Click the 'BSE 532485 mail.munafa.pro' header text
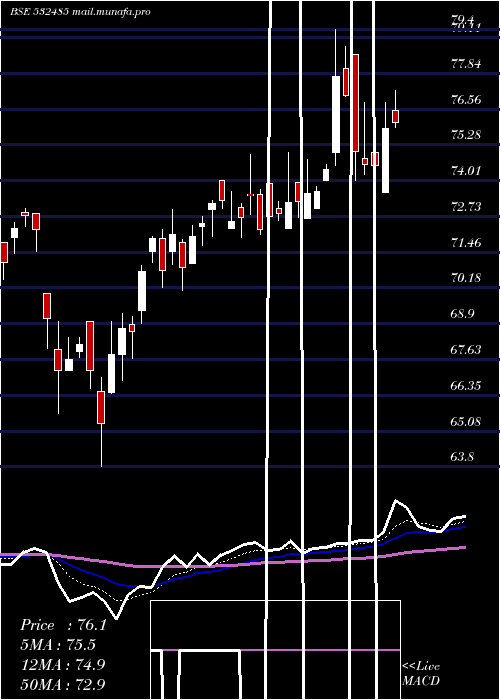Image resolution: width=500 pixels, height=700 pixels. pyautogui.click(x=80, y=12)
